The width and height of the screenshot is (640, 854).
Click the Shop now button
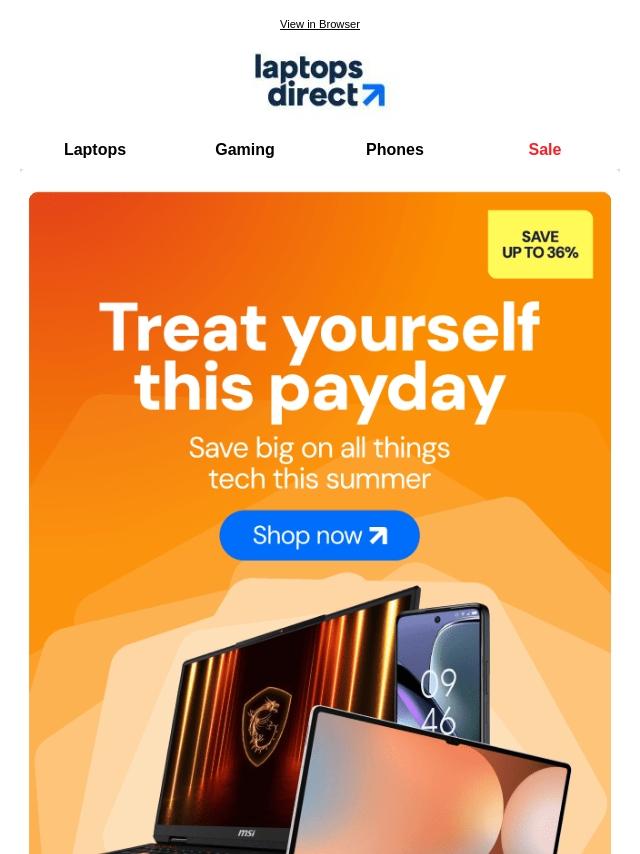[x=320, y=535]
